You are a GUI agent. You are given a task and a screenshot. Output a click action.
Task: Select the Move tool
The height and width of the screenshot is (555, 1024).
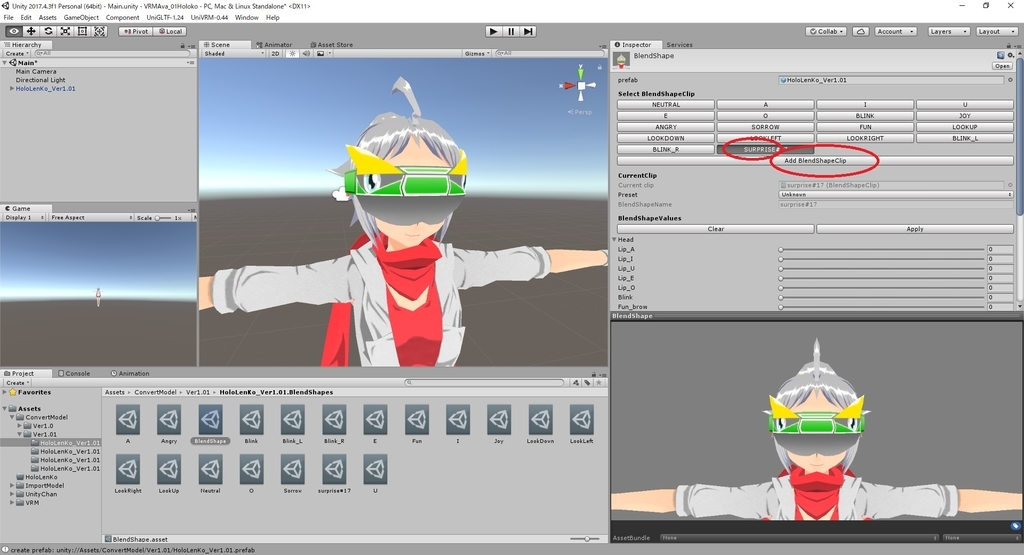31,31
